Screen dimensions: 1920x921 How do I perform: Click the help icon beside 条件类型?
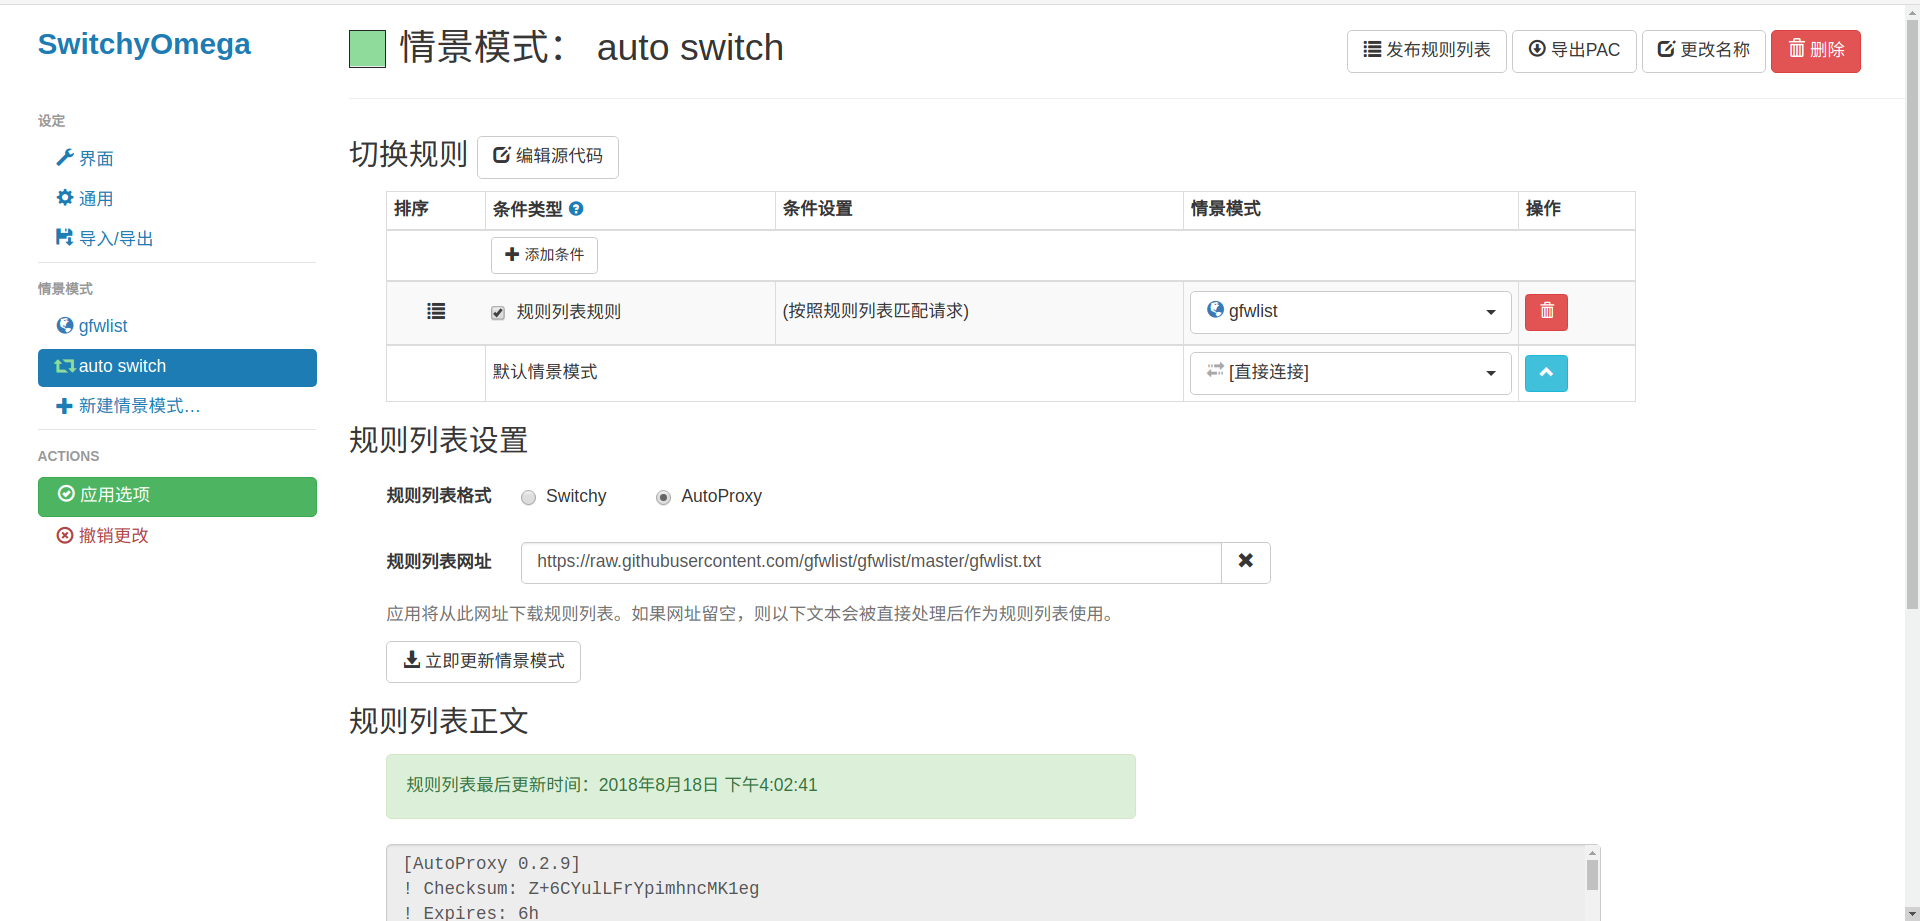576,209
